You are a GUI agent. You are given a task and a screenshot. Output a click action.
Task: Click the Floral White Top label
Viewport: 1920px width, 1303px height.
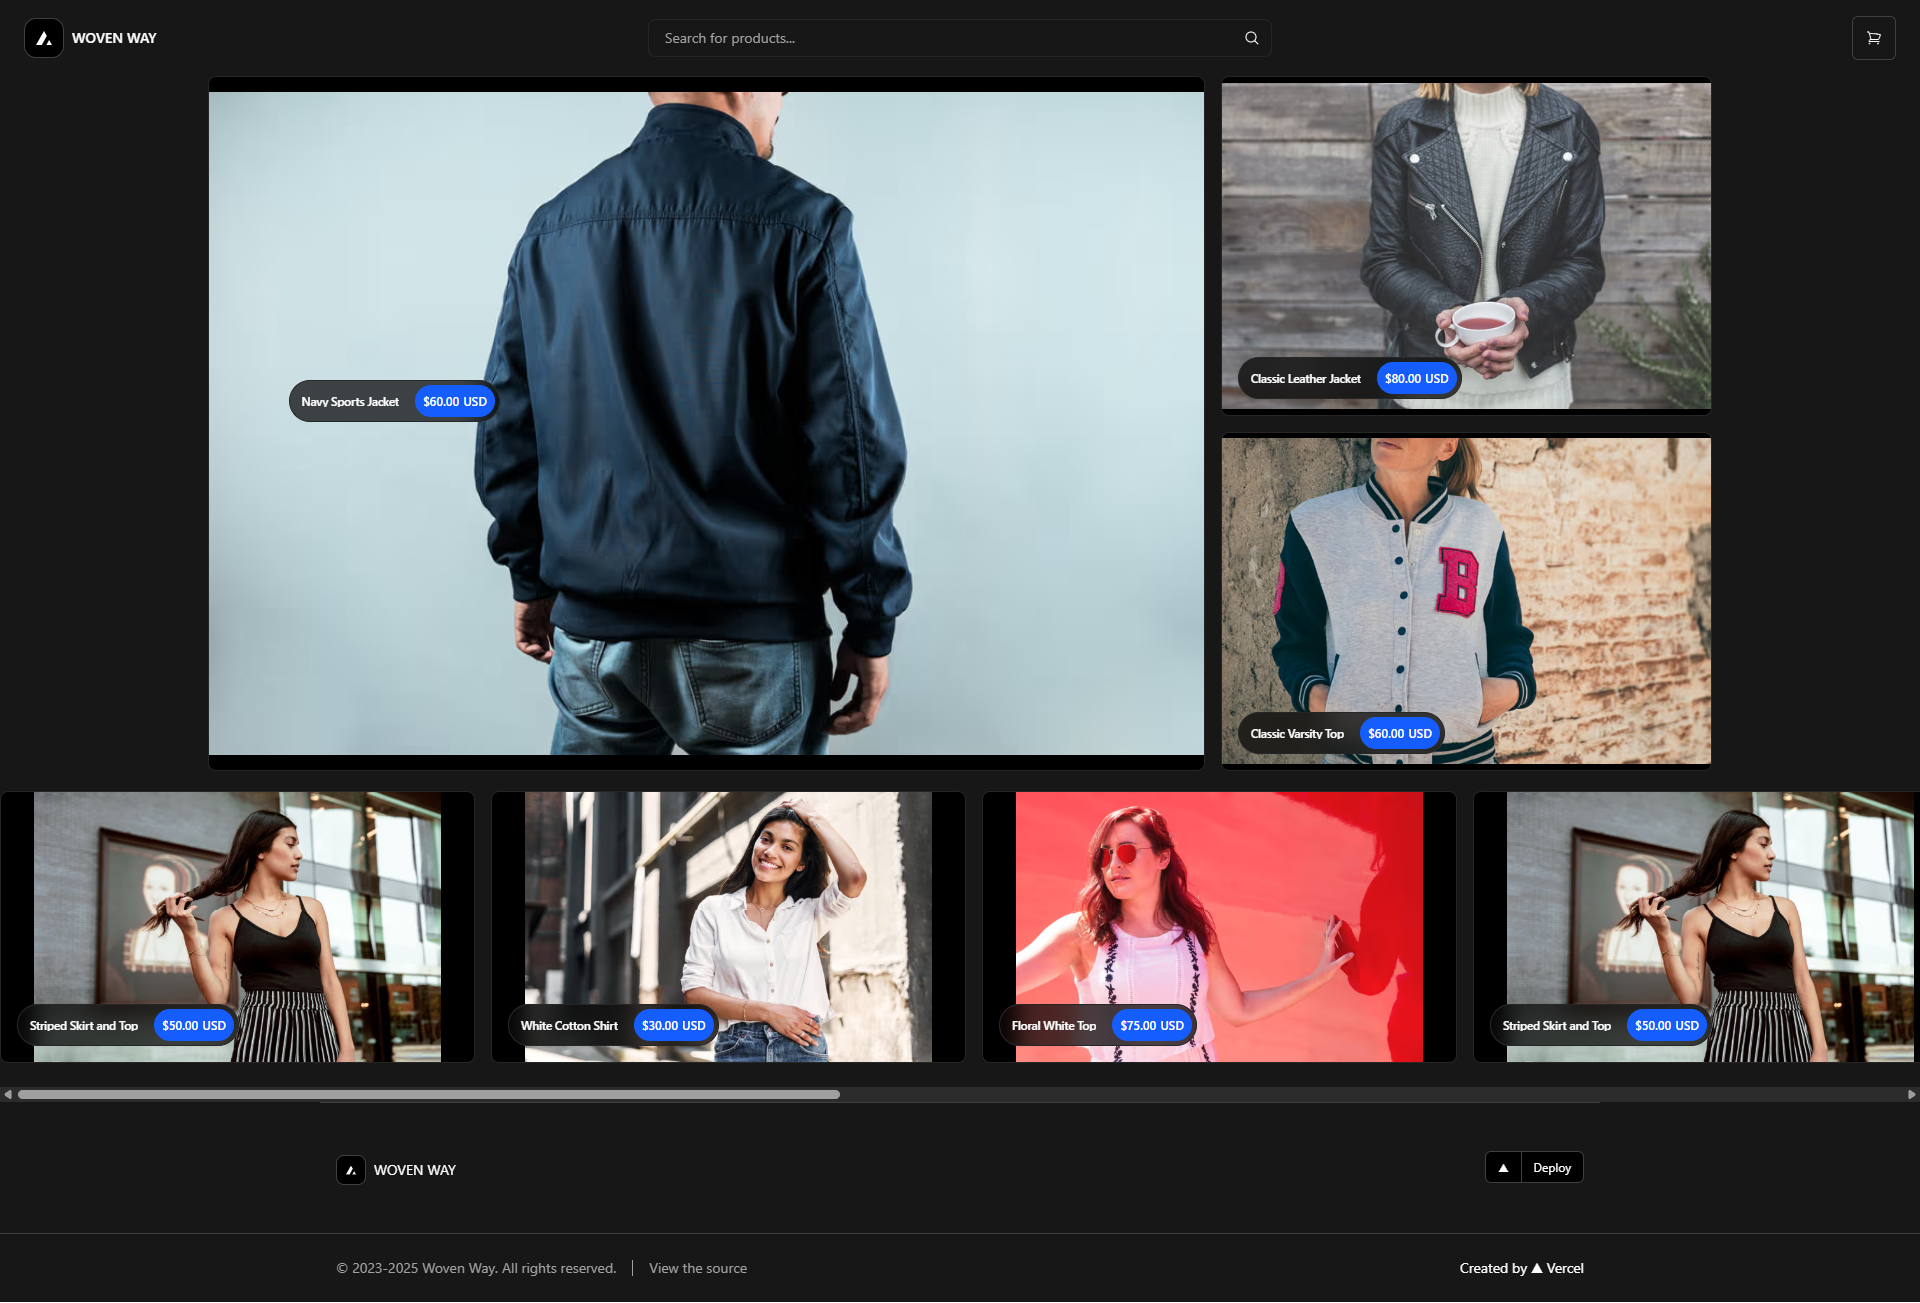click(1053, 1026)
